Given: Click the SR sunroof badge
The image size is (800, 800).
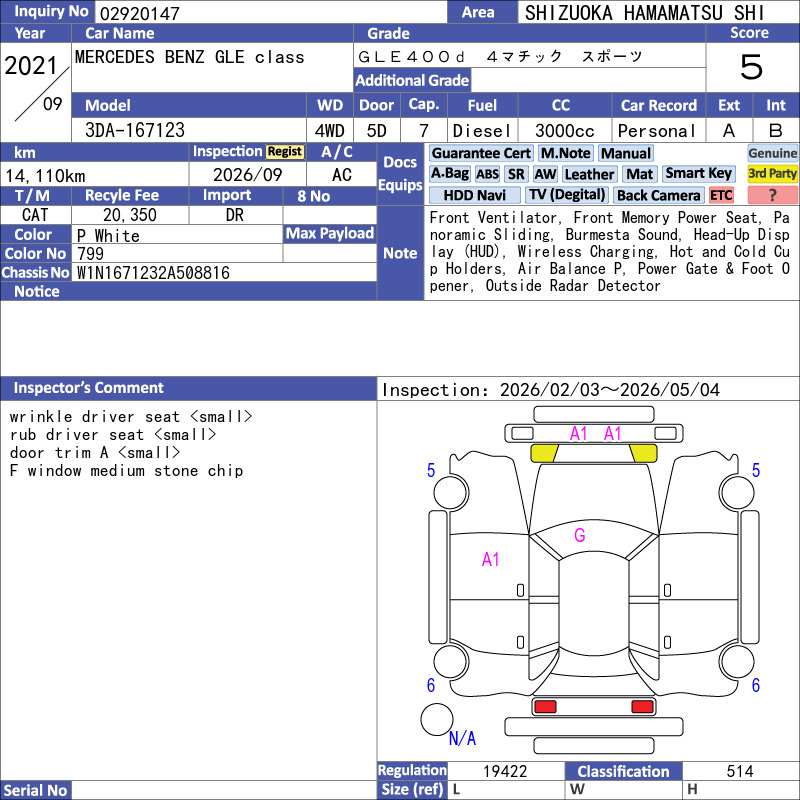Looking at the screenshot, I should (516, 174).
